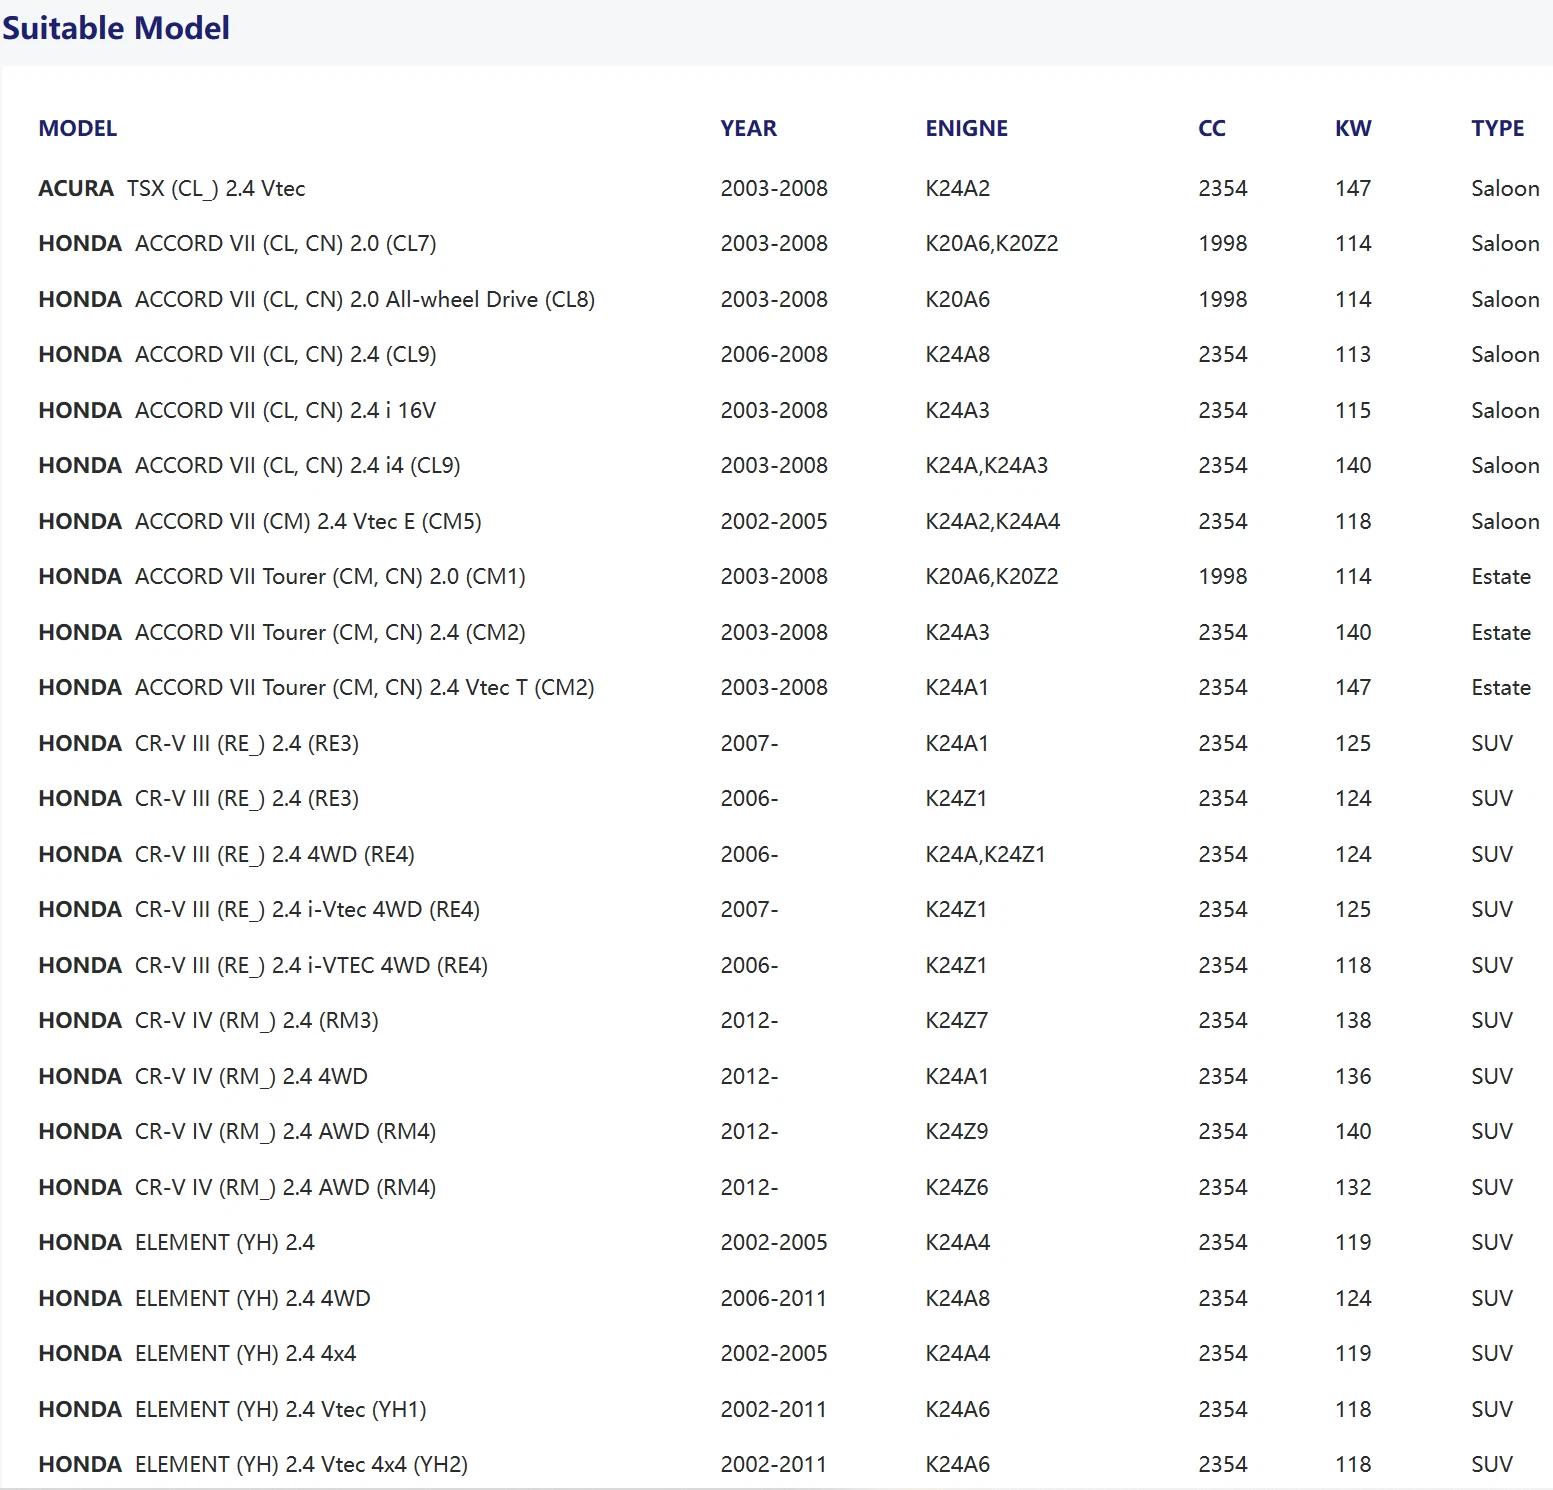The width and height of the screenshot is (1553, 1490).
Task: Select 'ACCORD VII Tourer 2.4 Vtec T (CM2)' model
Action: 316,687
